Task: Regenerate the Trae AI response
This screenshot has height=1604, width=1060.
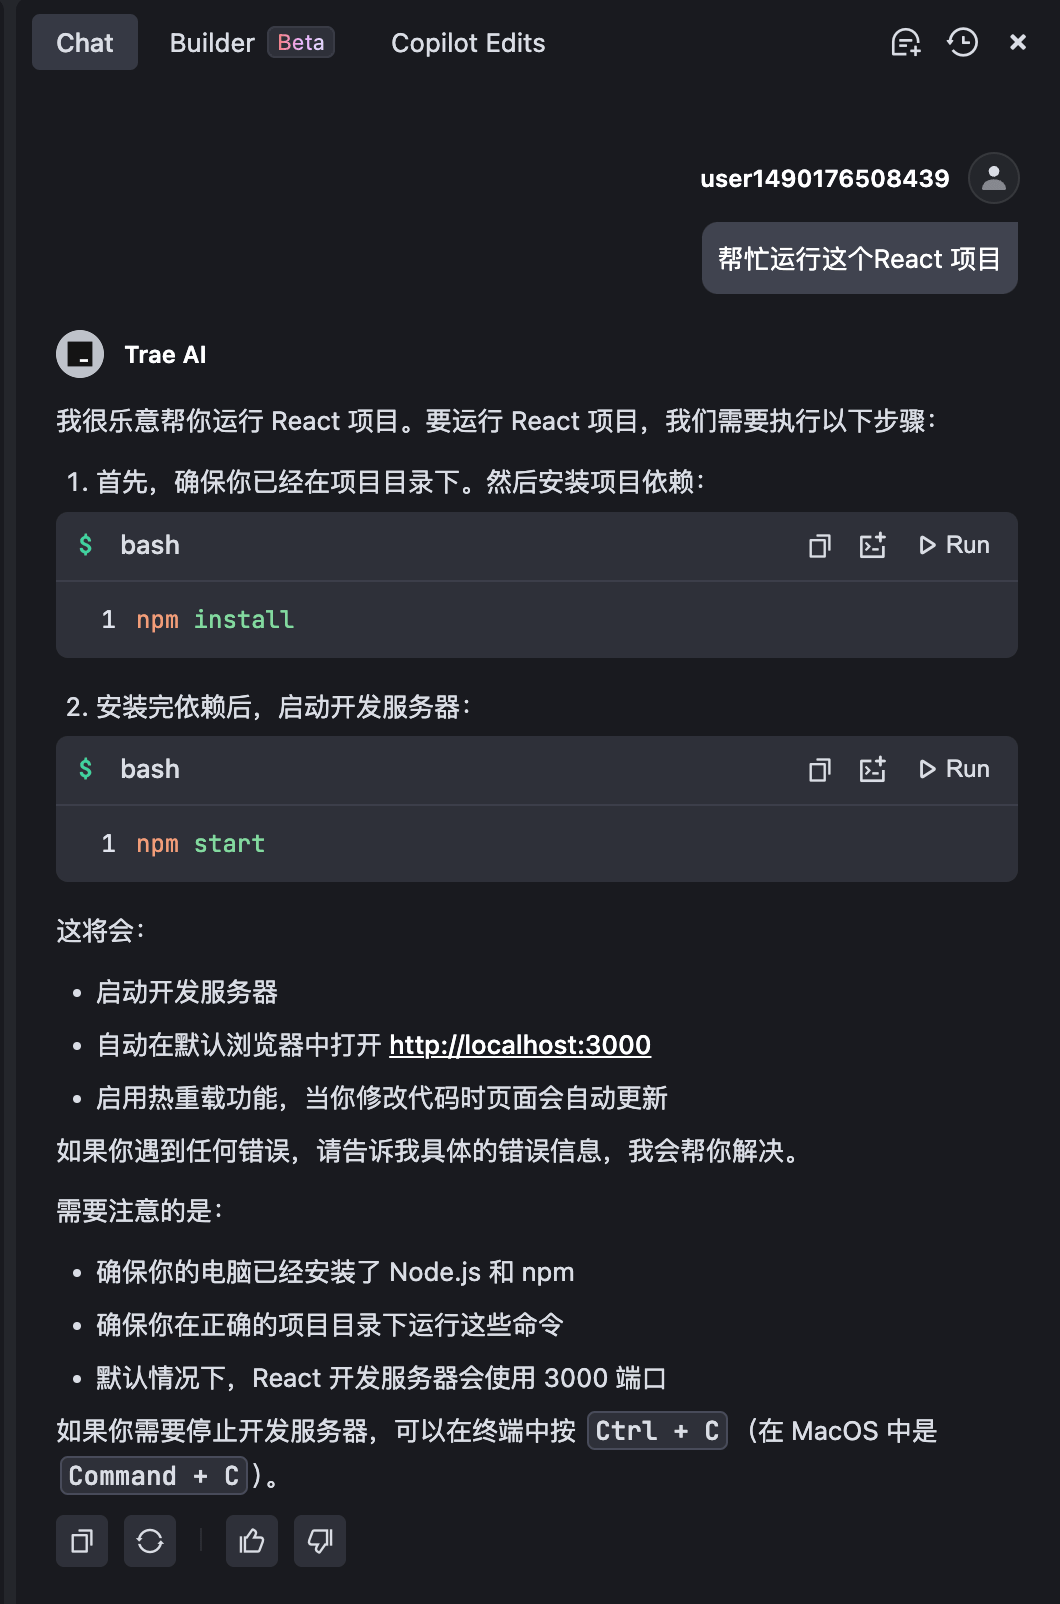Action: pyautogui.click(x=150, y=1541)
